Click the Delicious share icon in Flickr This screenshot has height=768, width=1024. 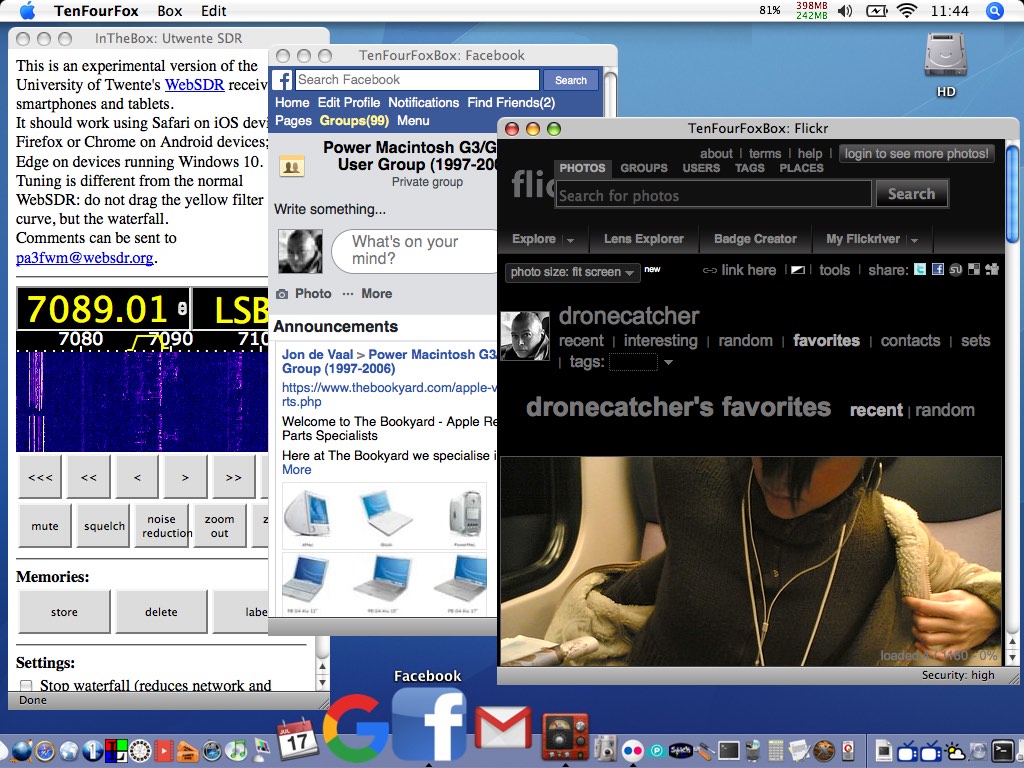(974, 269)
